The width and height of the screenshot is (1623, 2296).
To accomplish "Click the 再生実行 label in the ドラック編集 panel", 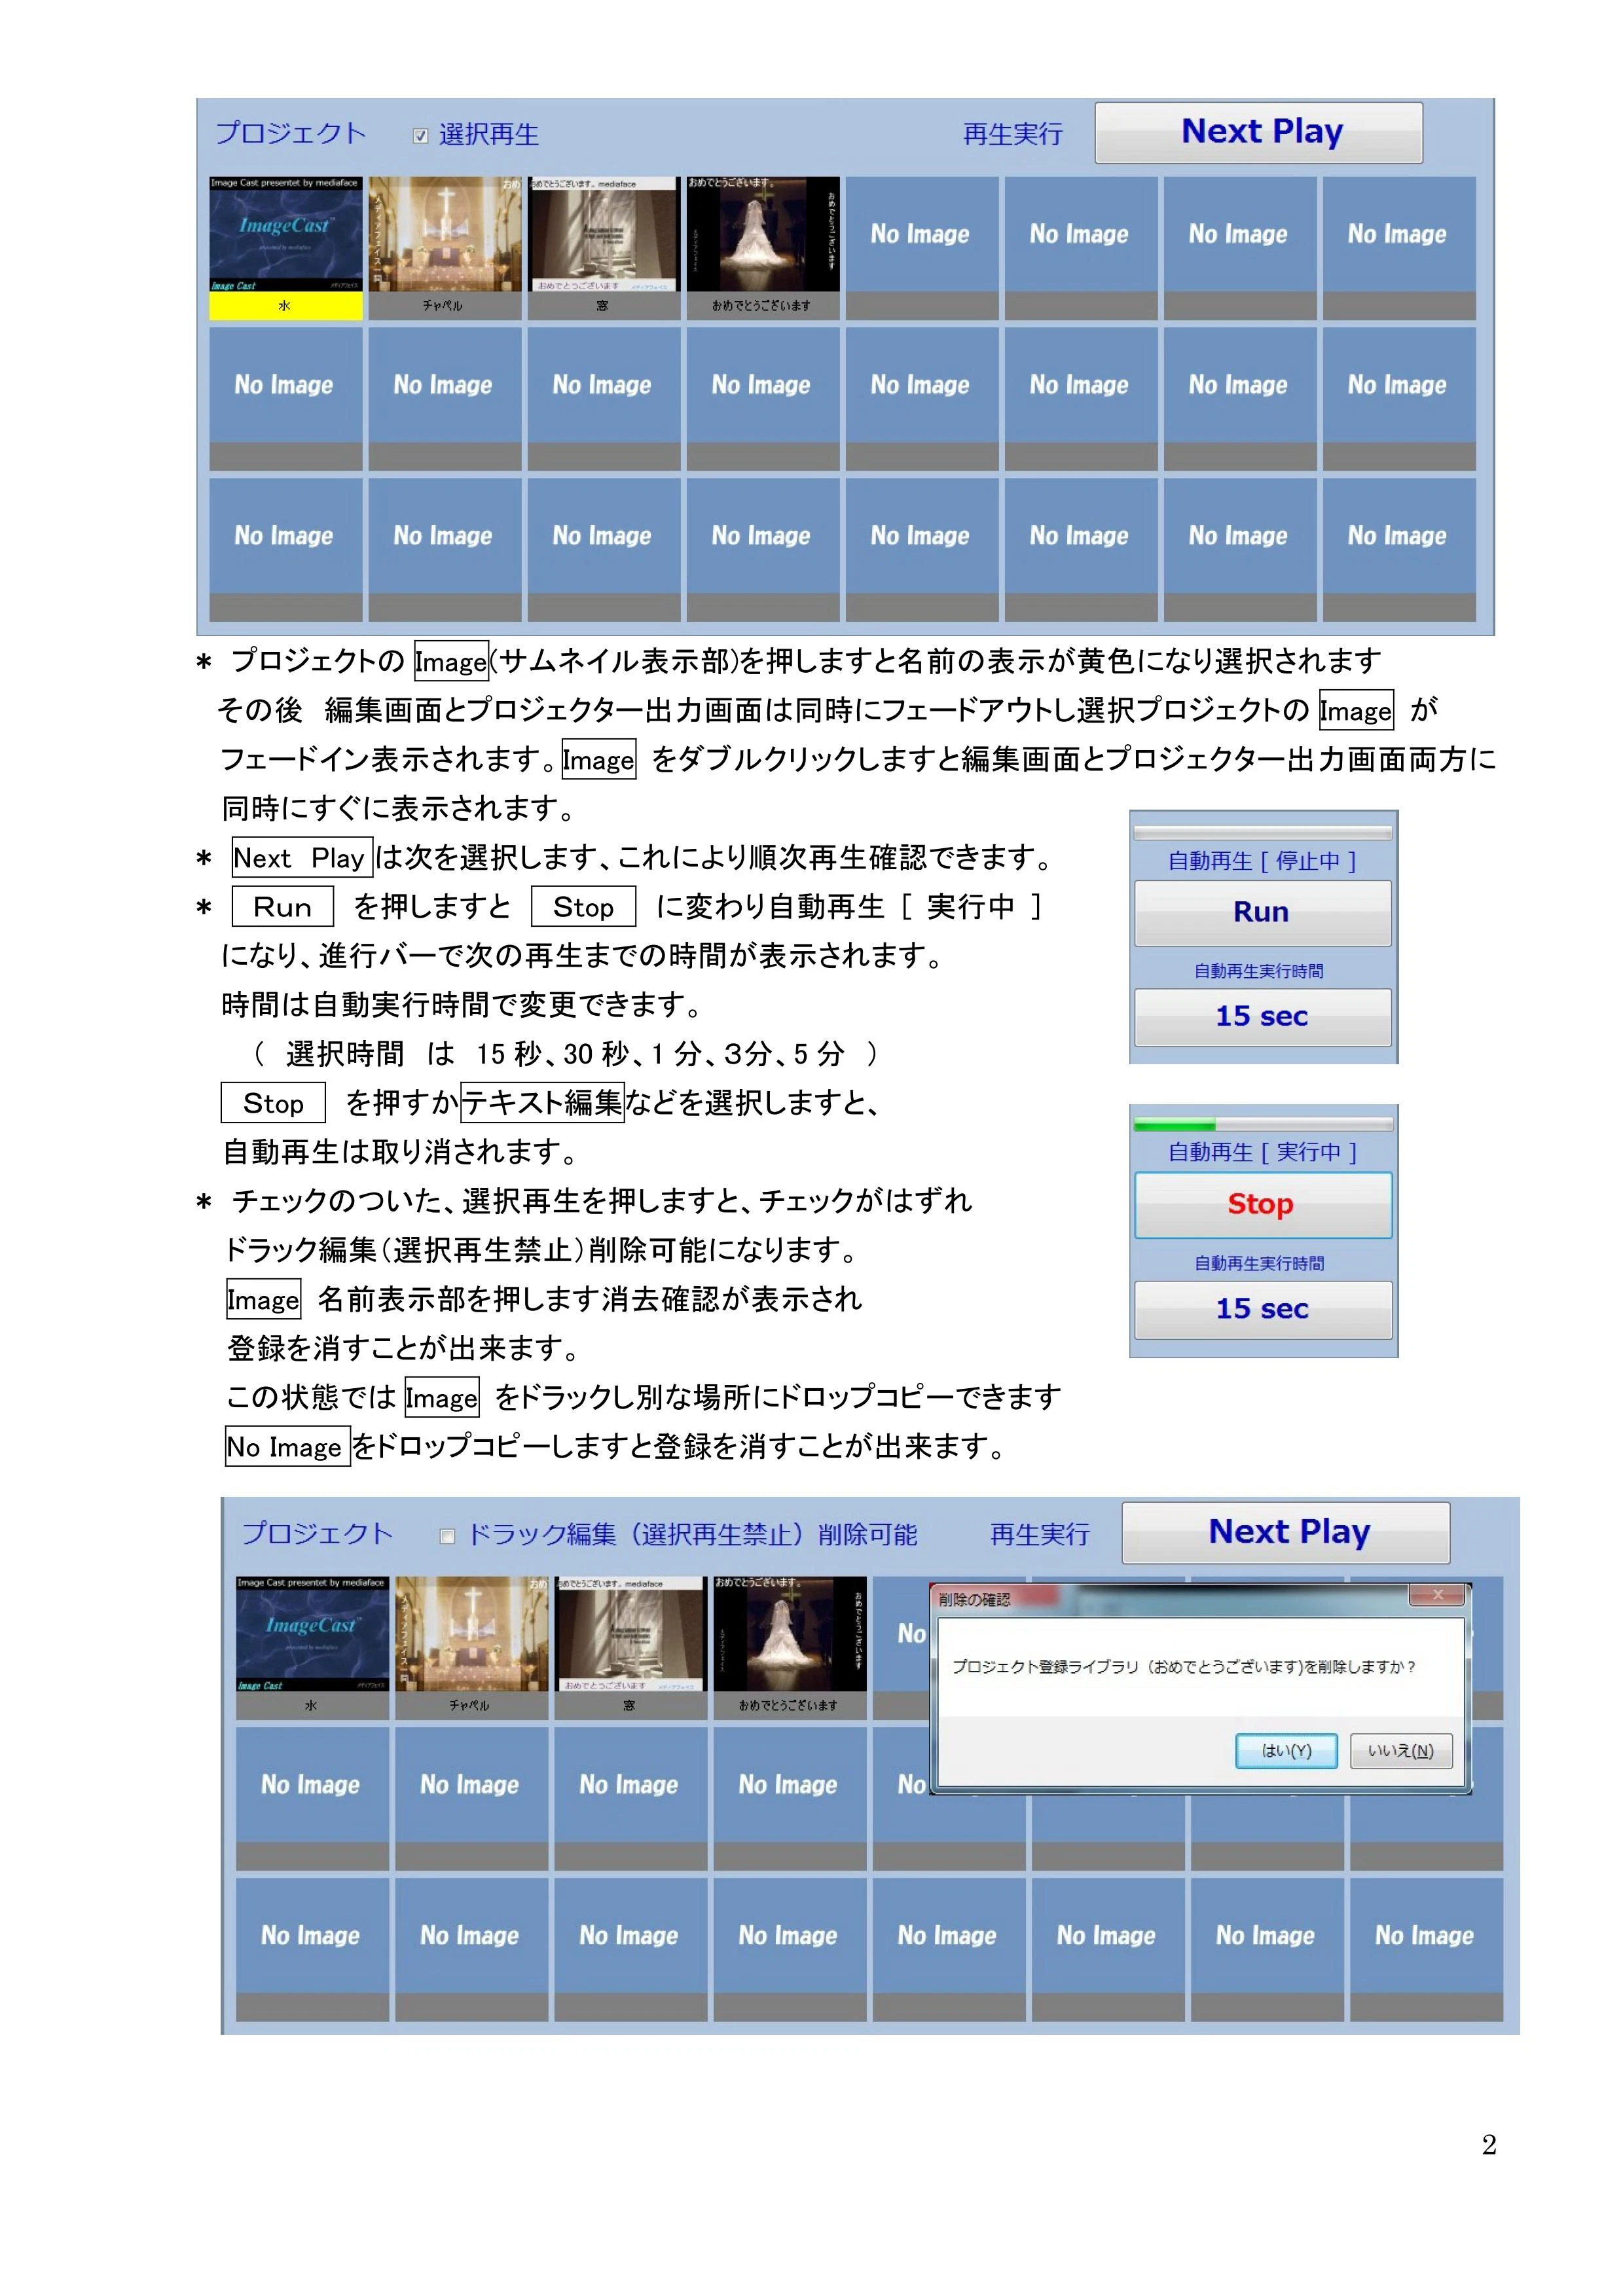I will (x=1039, y=1534).
